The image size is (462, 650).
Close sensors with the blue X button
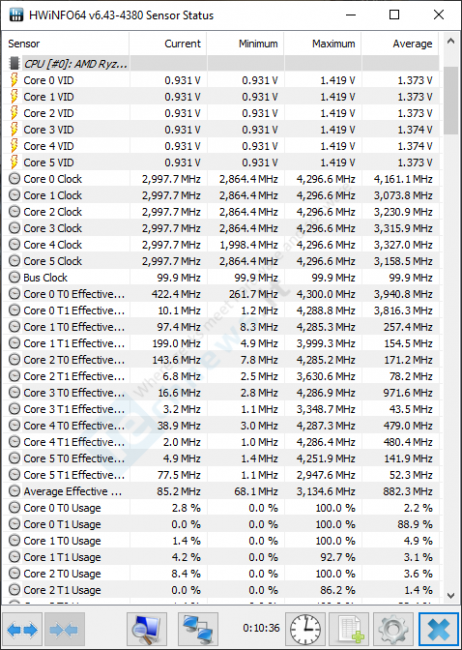[x=439, y=630]
